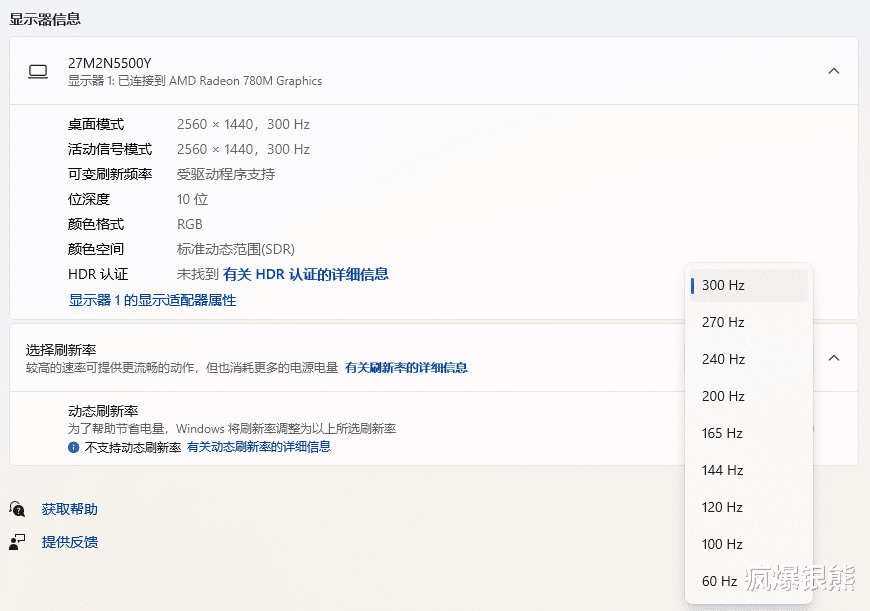Viewport: 870px width, 611px height.
Task: Click the 桌面模式 value 2560 × 1440, 300 Hz
Action: (243, 124)
